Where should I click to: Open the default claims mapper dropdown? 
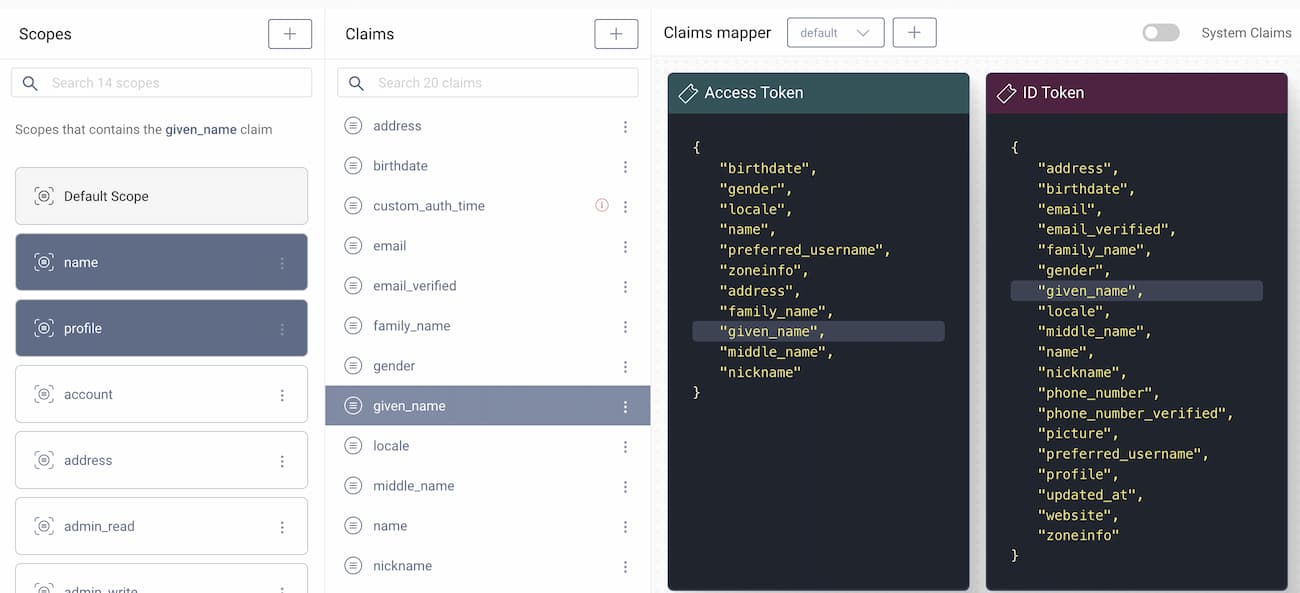[x=835, y=33]
